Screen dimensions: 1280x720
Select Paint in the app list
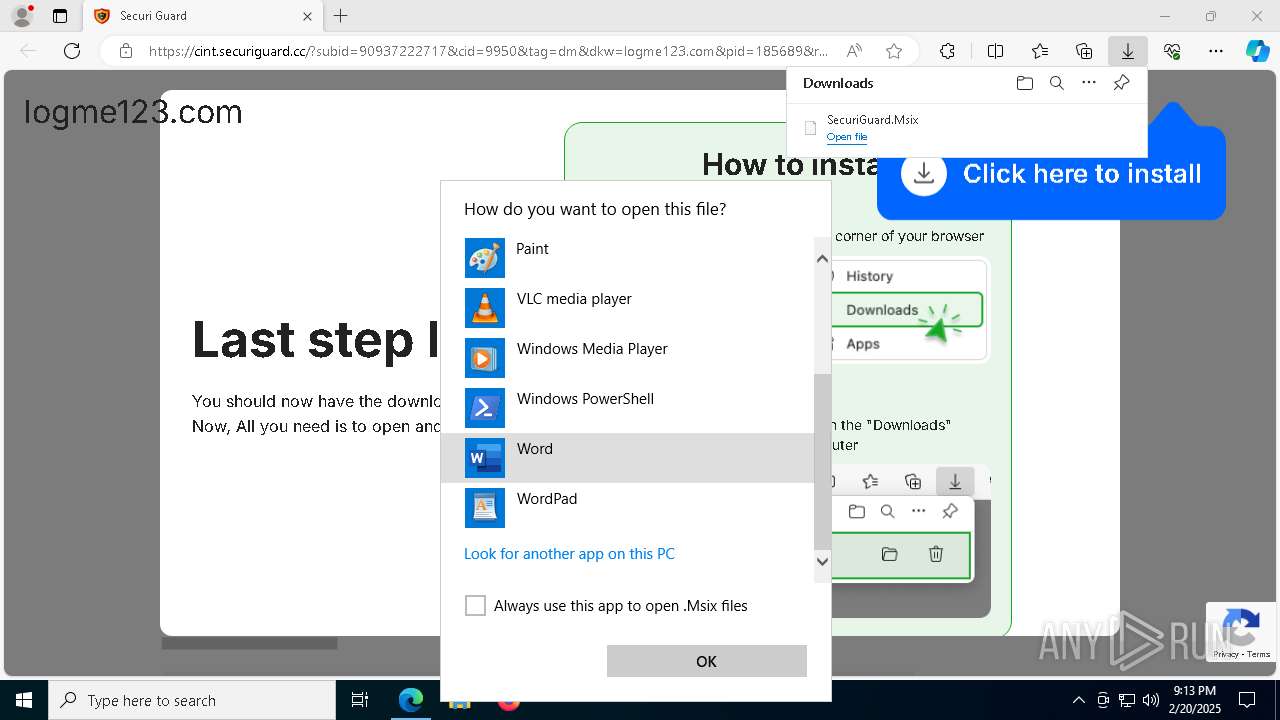click(x=627, y=258)
